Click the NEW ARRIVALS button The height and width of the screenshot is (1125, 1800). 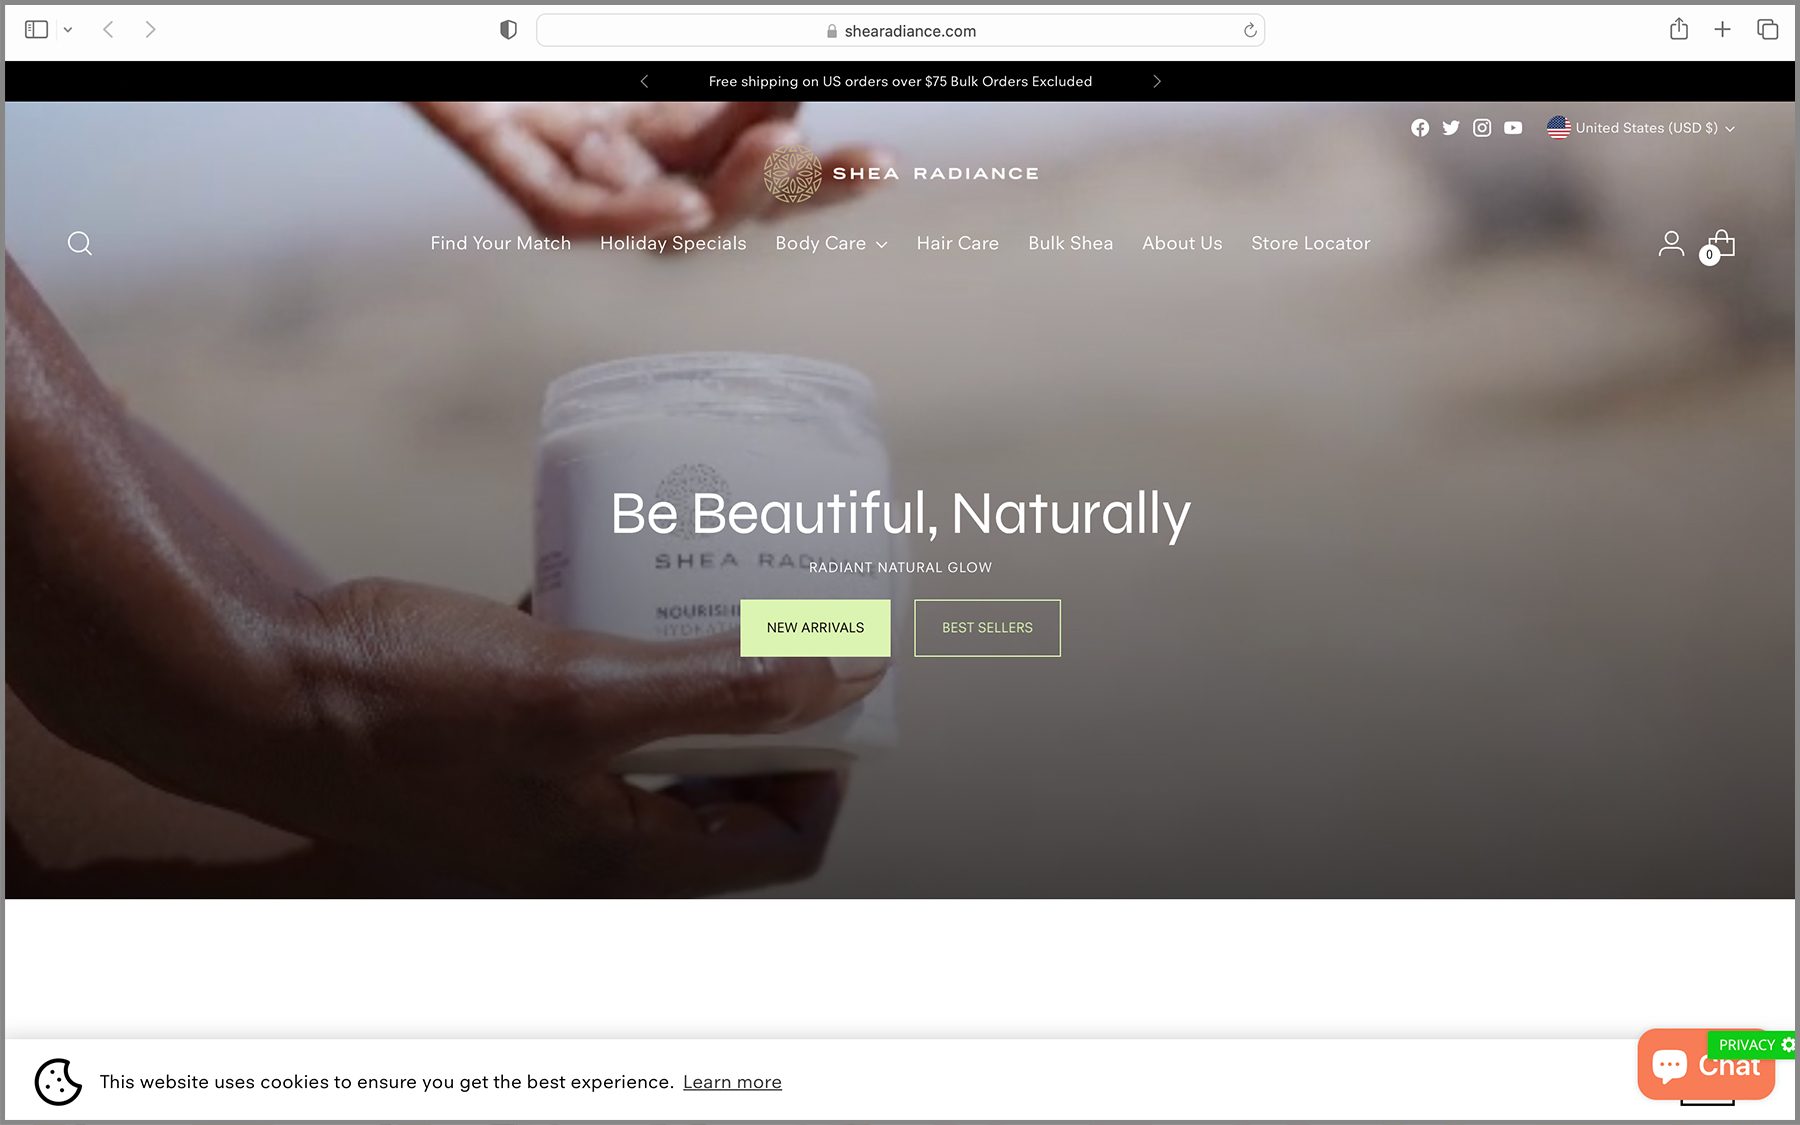tap(815, 628)
